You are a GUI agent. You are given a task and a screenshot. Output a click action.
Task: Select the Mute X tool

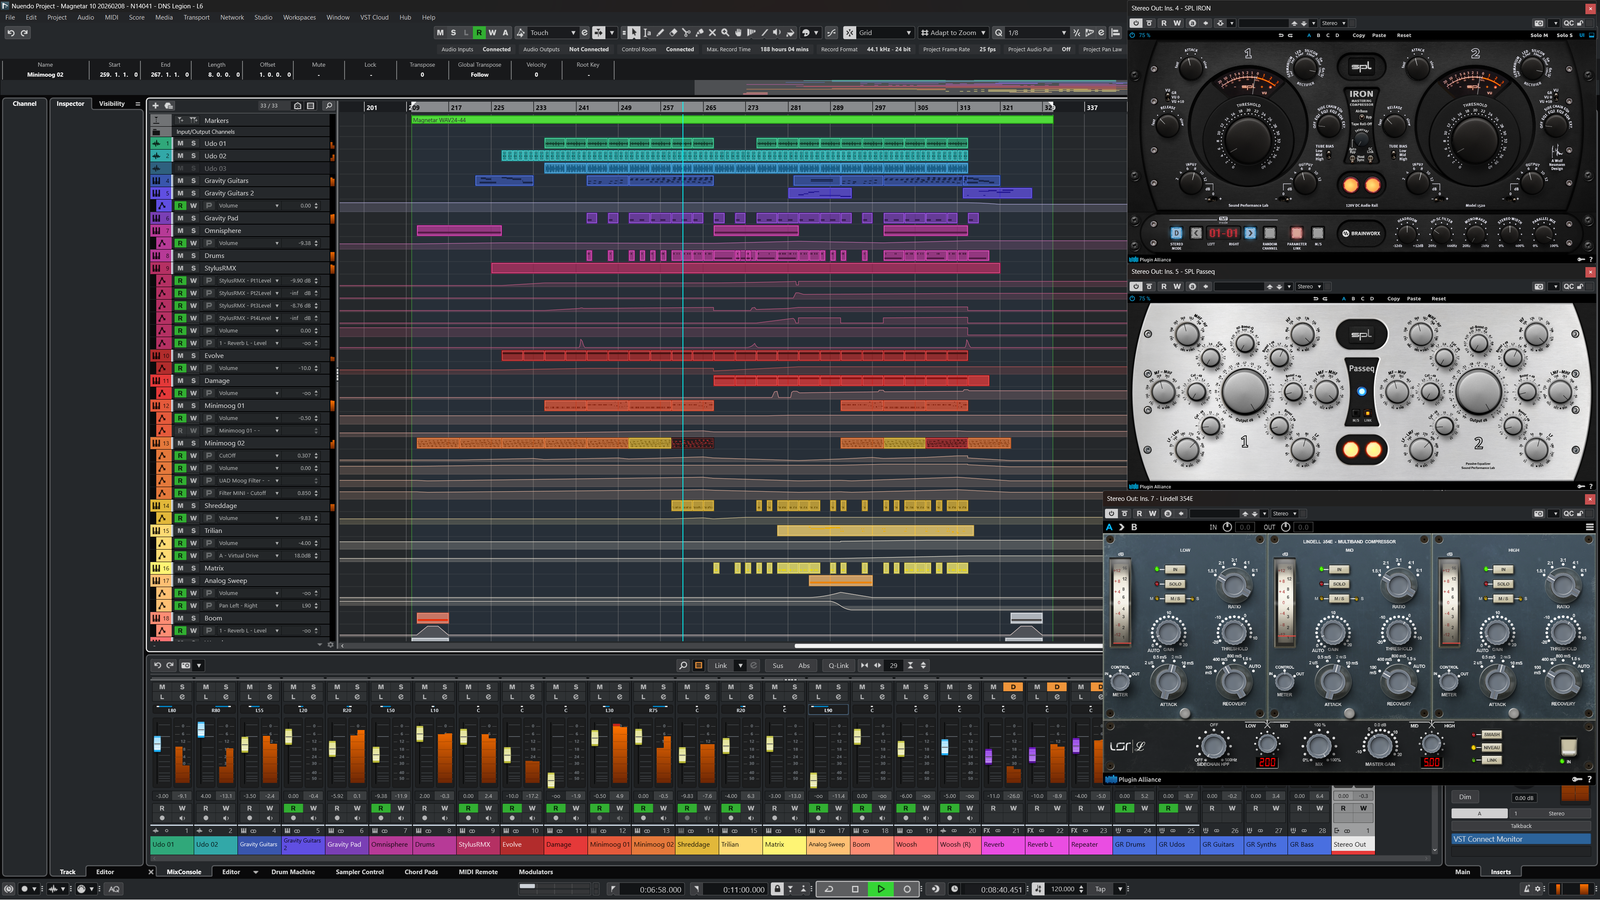[712, 33]
